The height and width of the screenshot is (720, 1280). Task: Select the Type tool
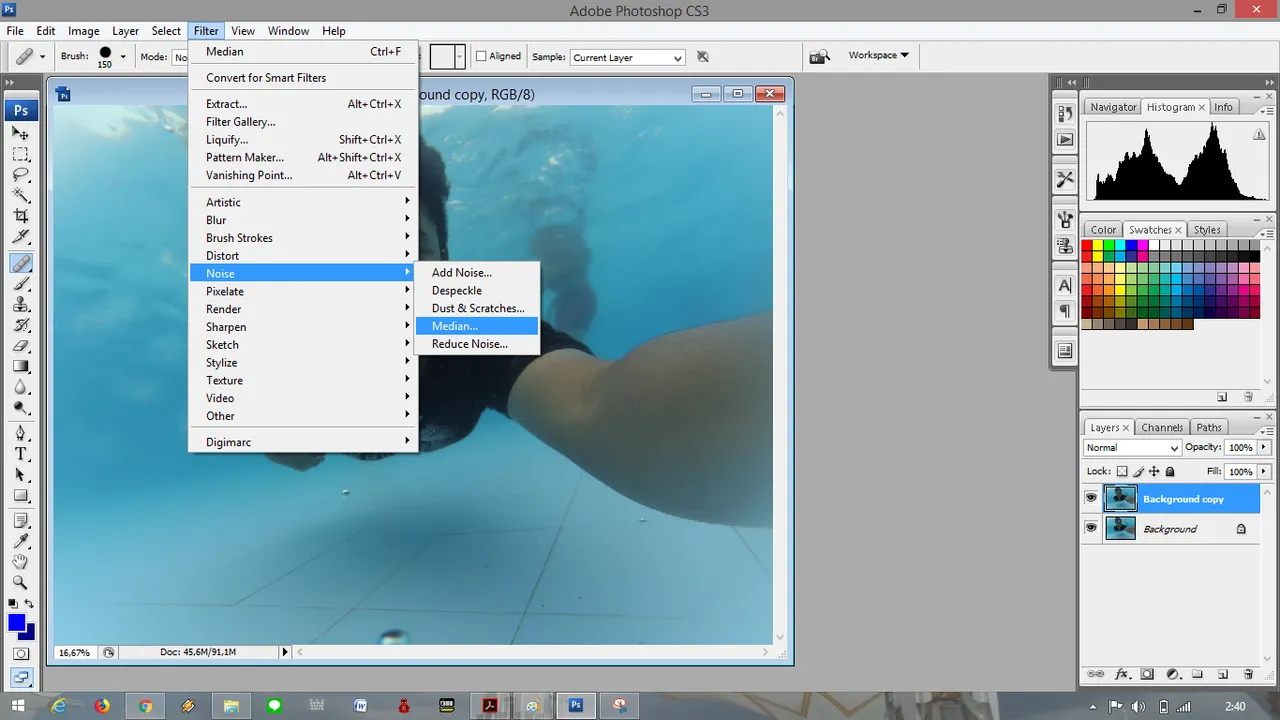tap(21, 455)
